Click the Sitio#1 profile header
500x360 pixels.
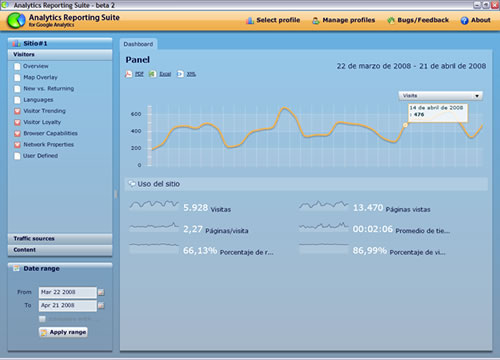tap(60, 43)
